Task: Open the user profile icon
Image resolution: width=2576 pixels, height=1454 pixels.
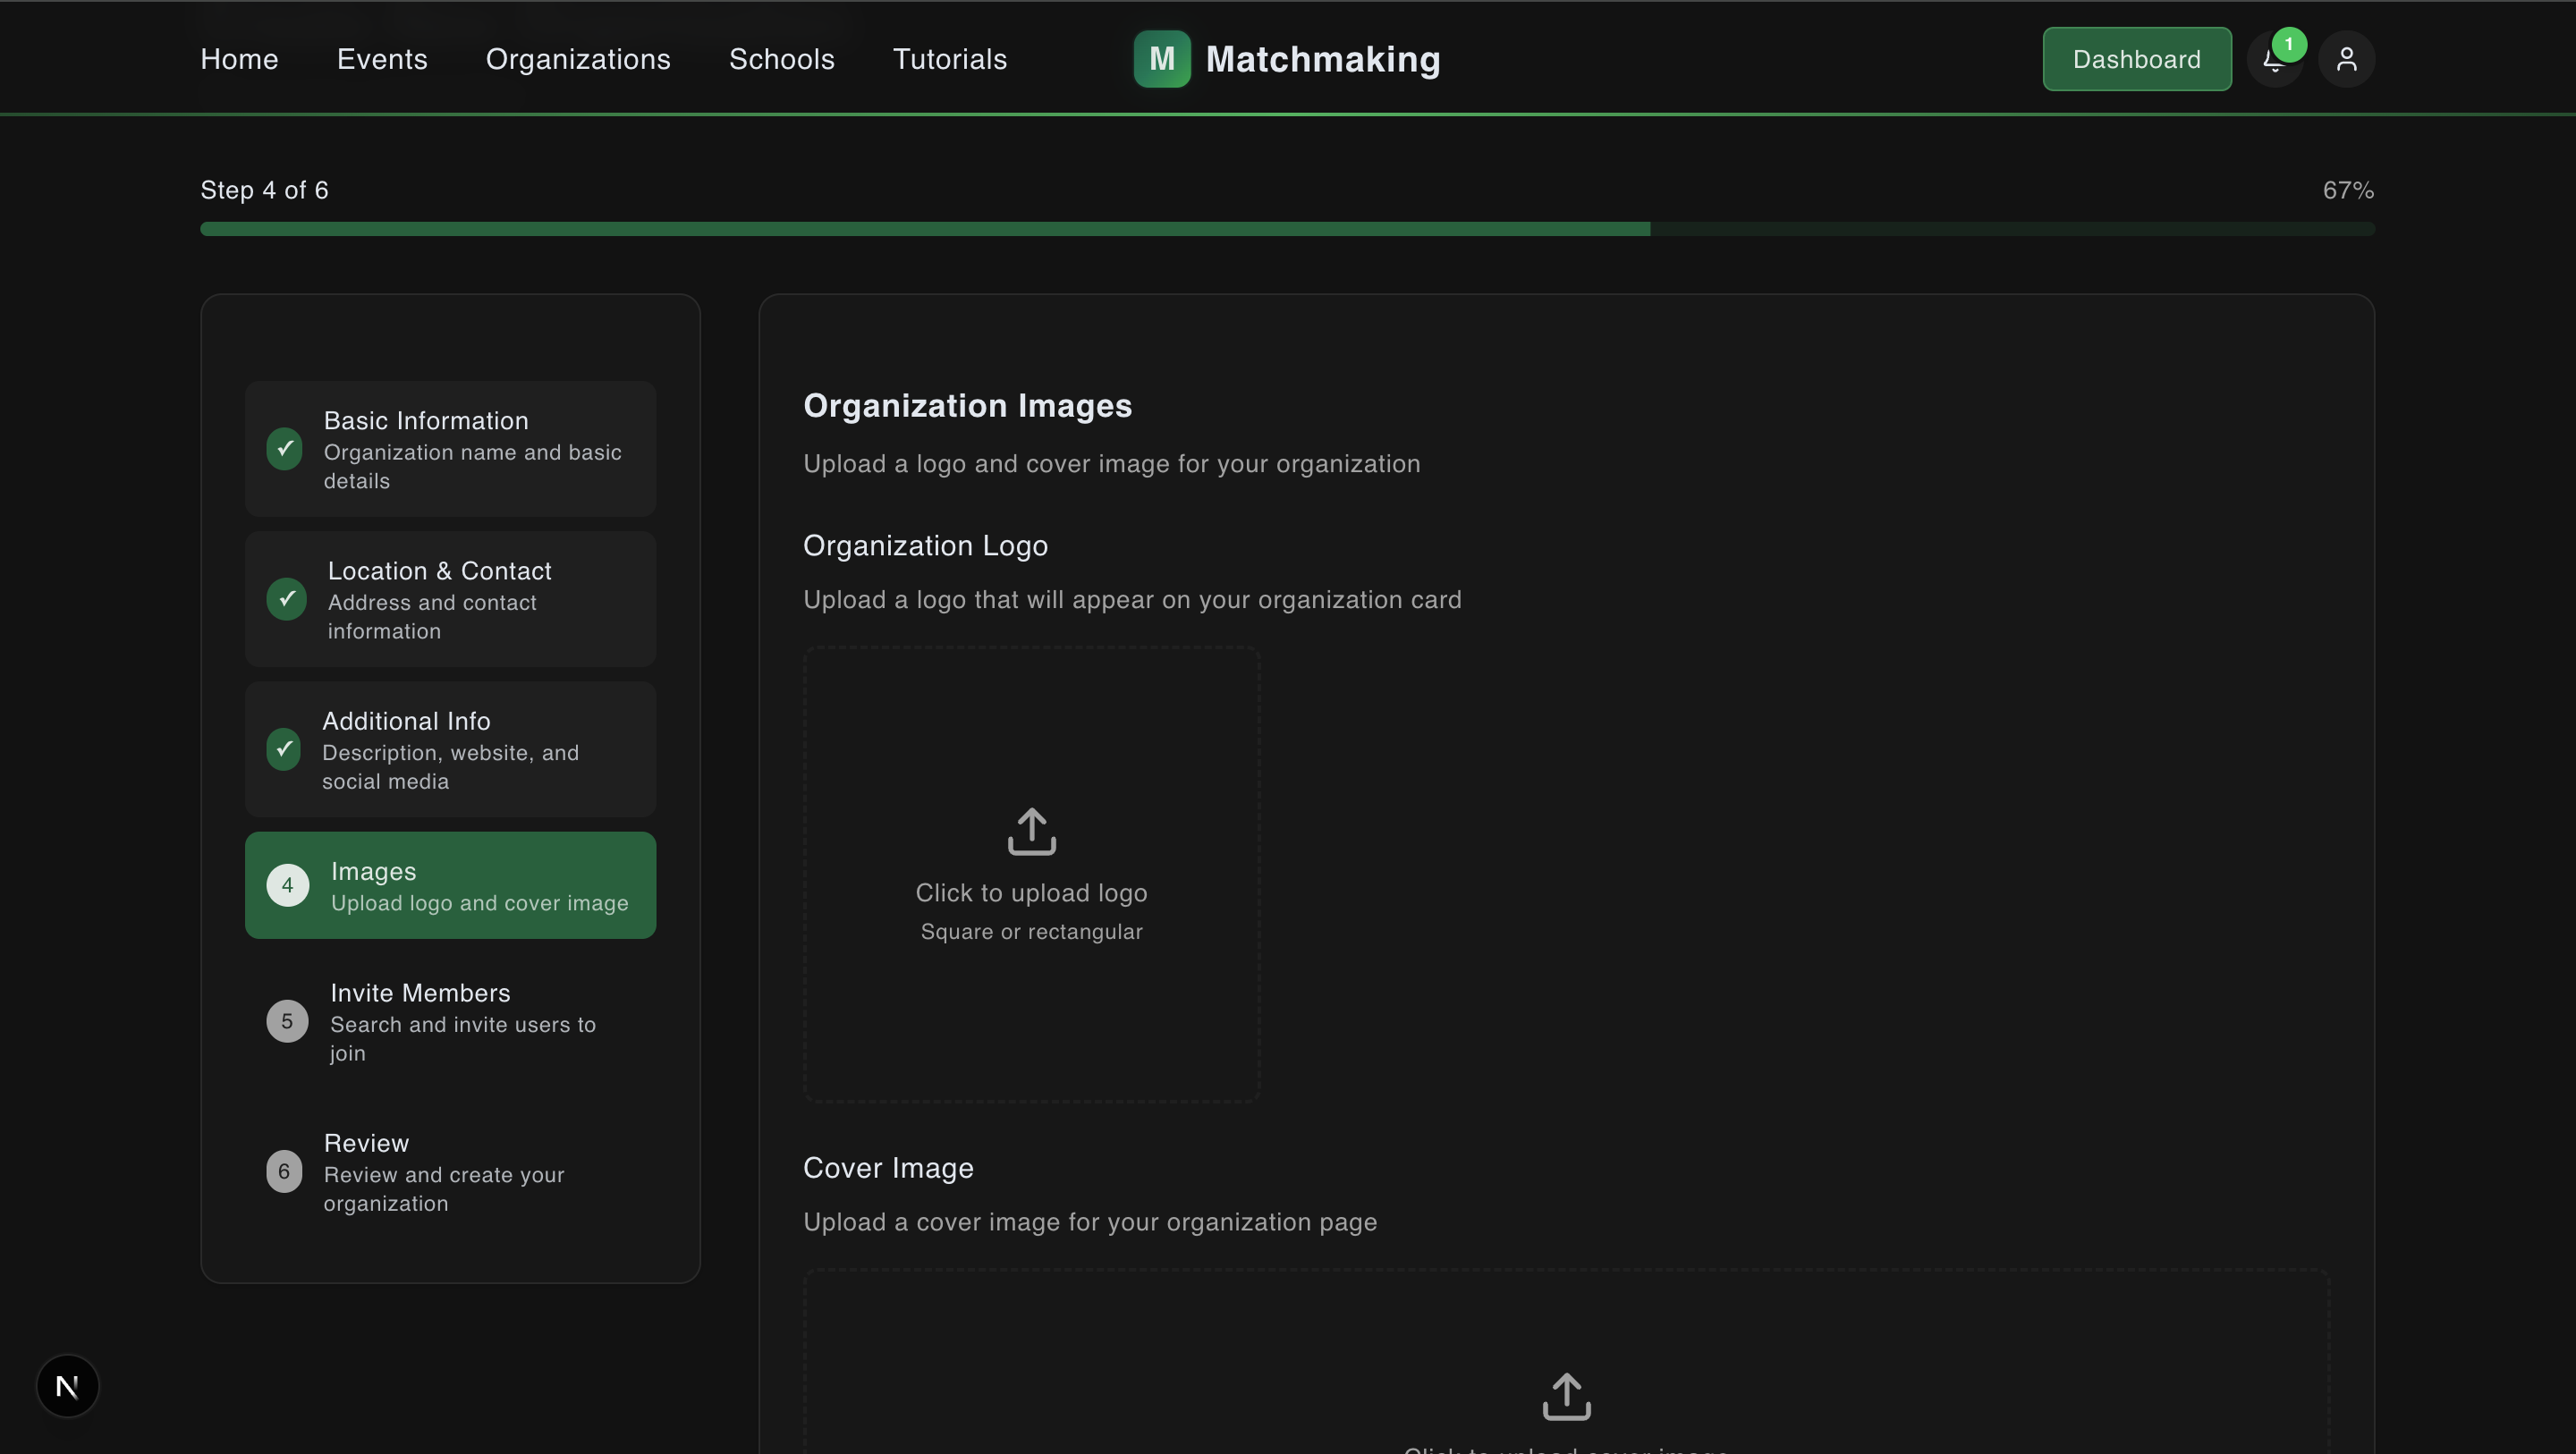Action: [x=2346, y=60]
